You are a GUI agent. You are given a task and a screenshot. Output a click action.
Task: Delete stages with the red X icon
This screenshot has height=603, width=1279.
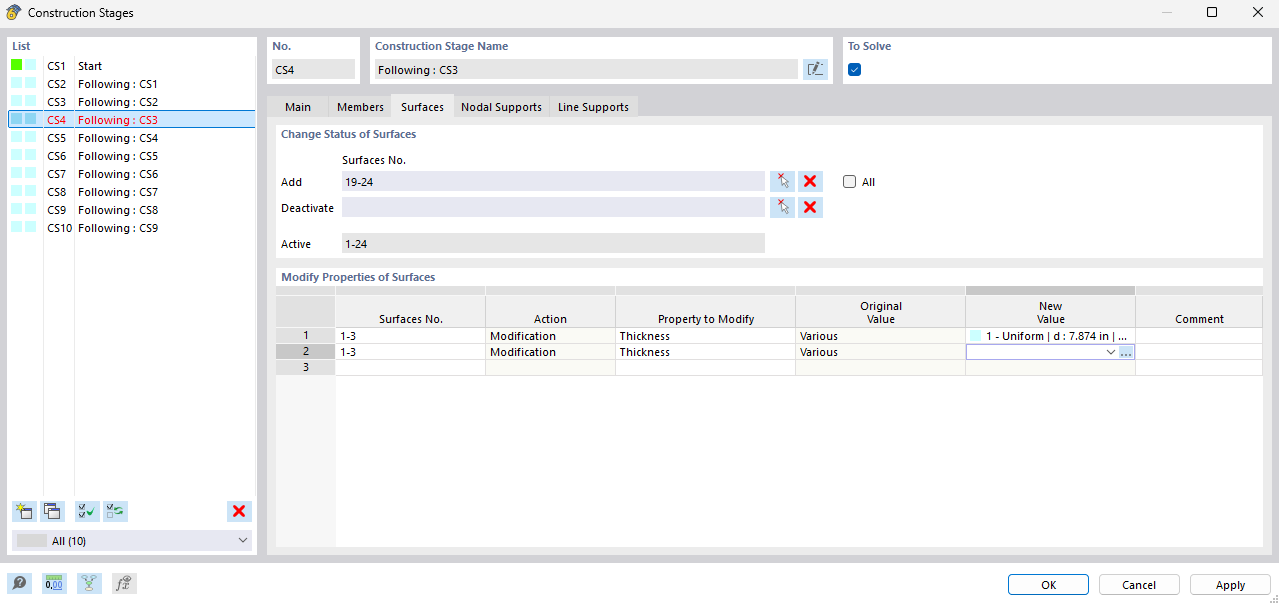[239, 511]
